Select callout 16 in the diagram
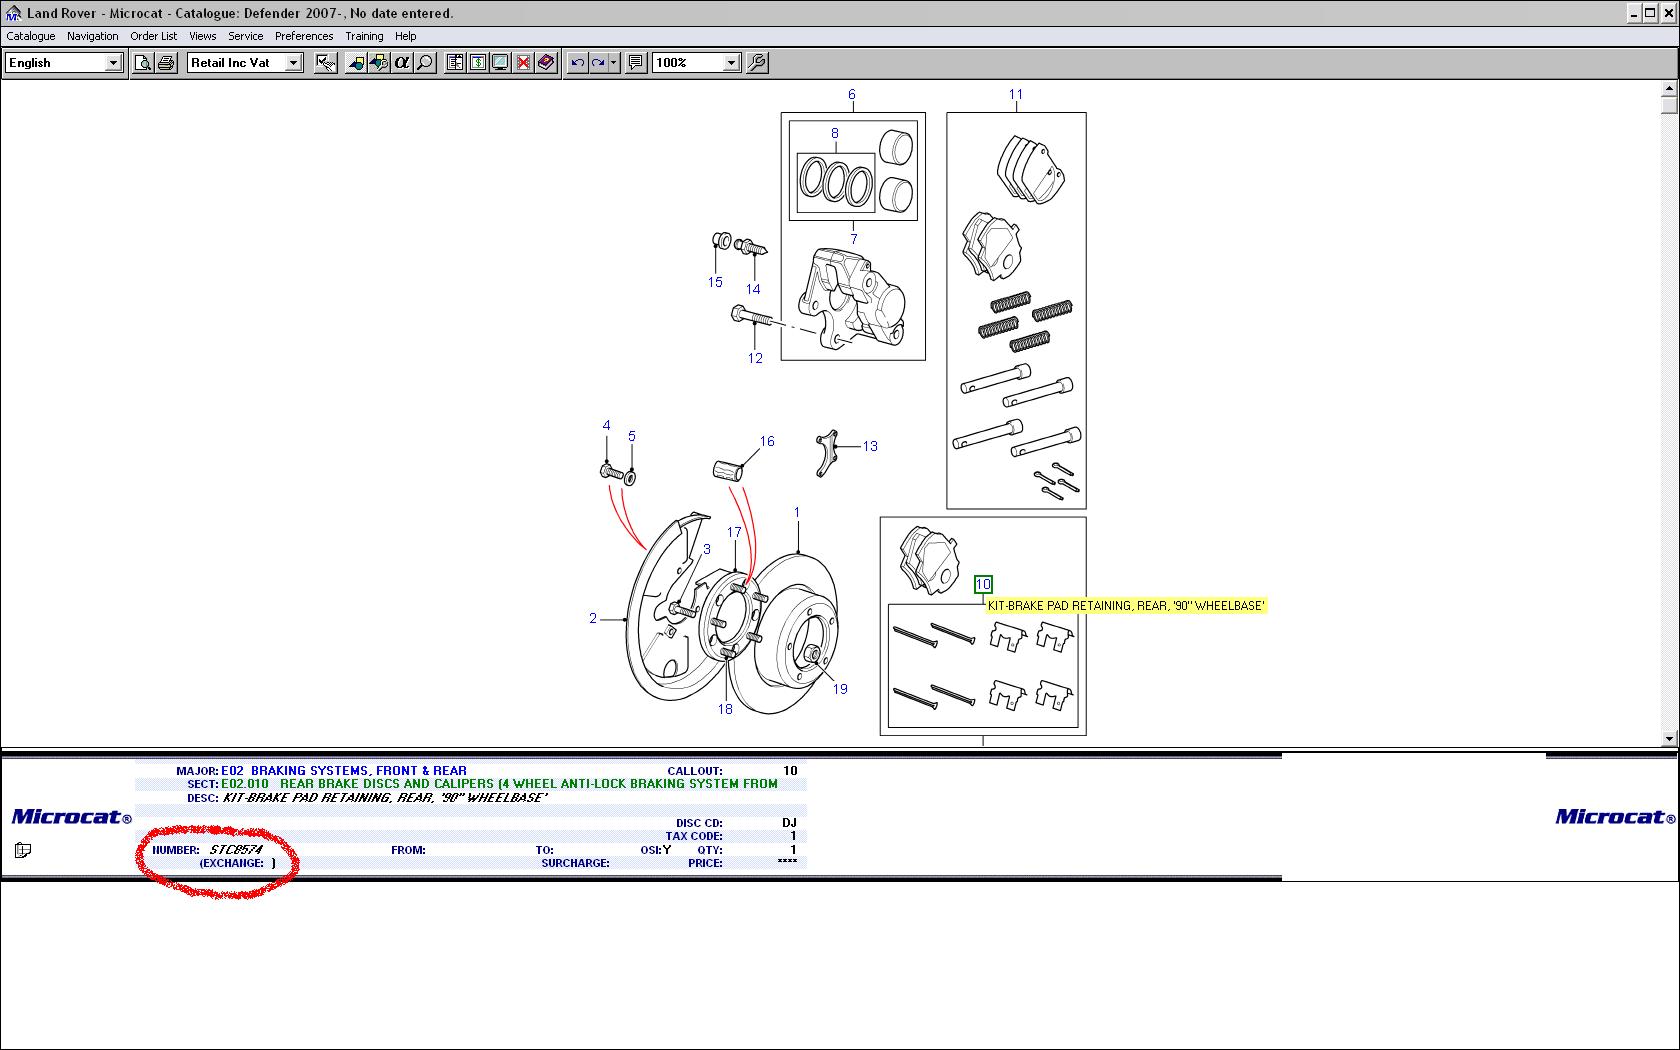Screen dimensions: 1680x1050 pyautogui.click(x=767, y=441)
